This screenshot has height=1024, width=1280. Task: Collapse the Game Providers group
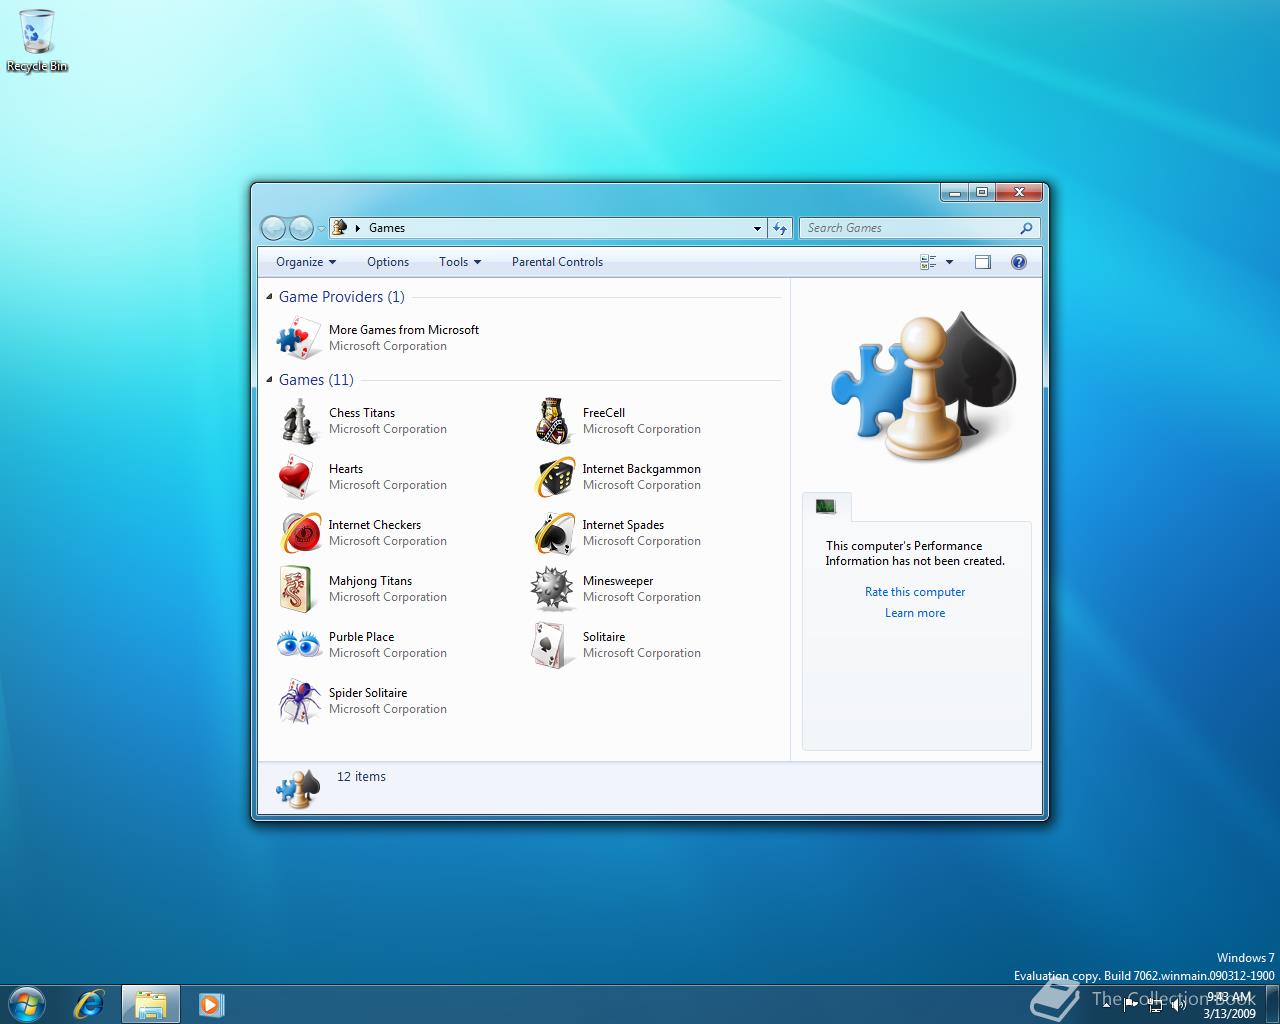click(269, 296)
